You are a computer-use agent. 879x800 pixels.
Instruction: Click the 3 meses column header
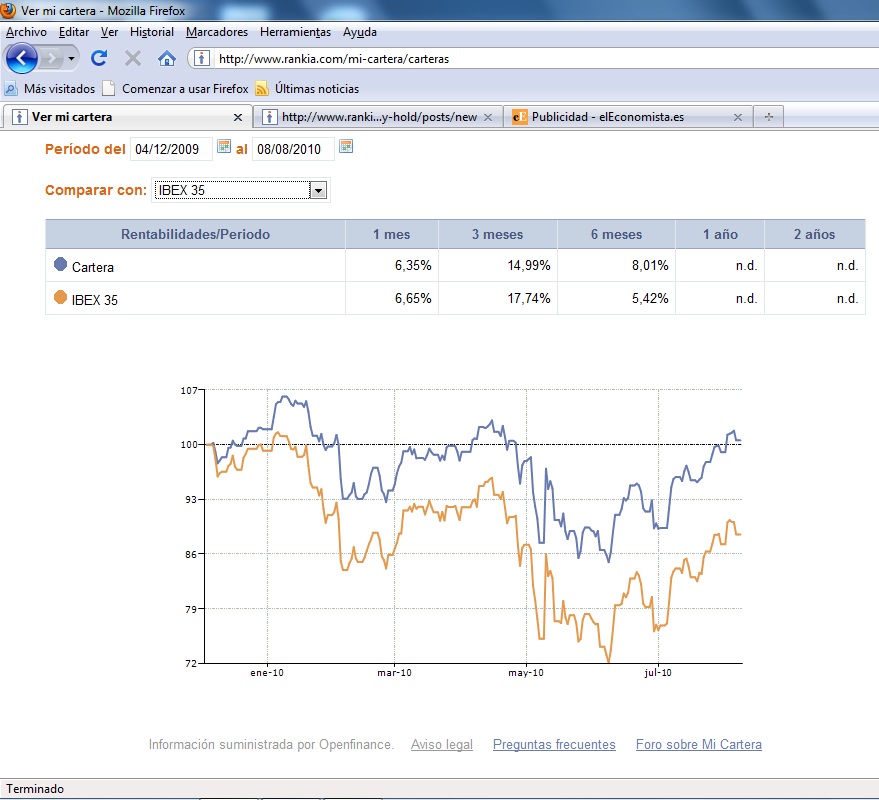[x=498, y=234]
